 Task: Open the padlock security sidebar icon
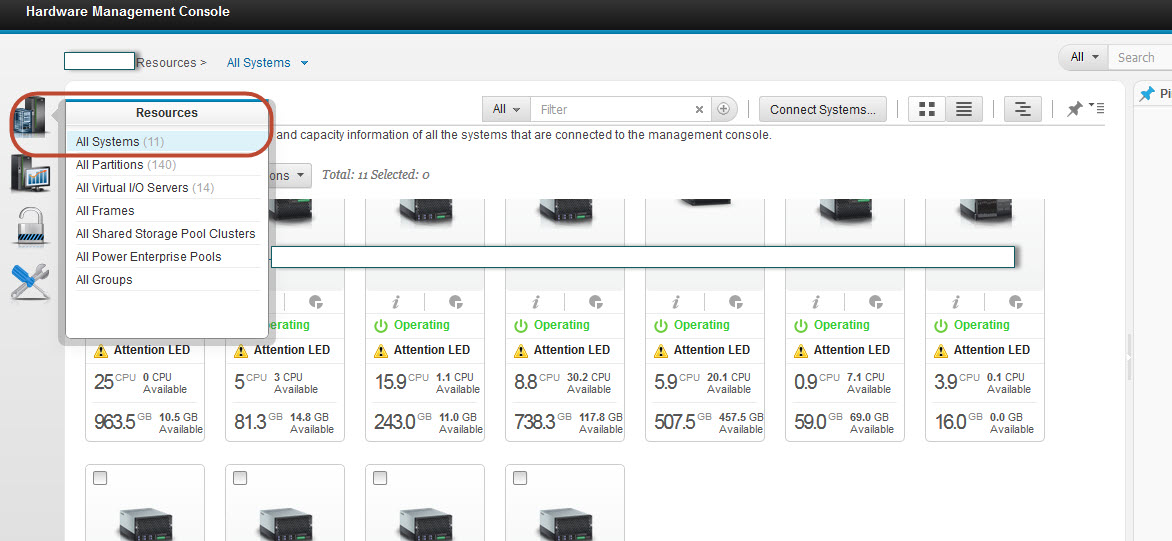tap(29, 227)
